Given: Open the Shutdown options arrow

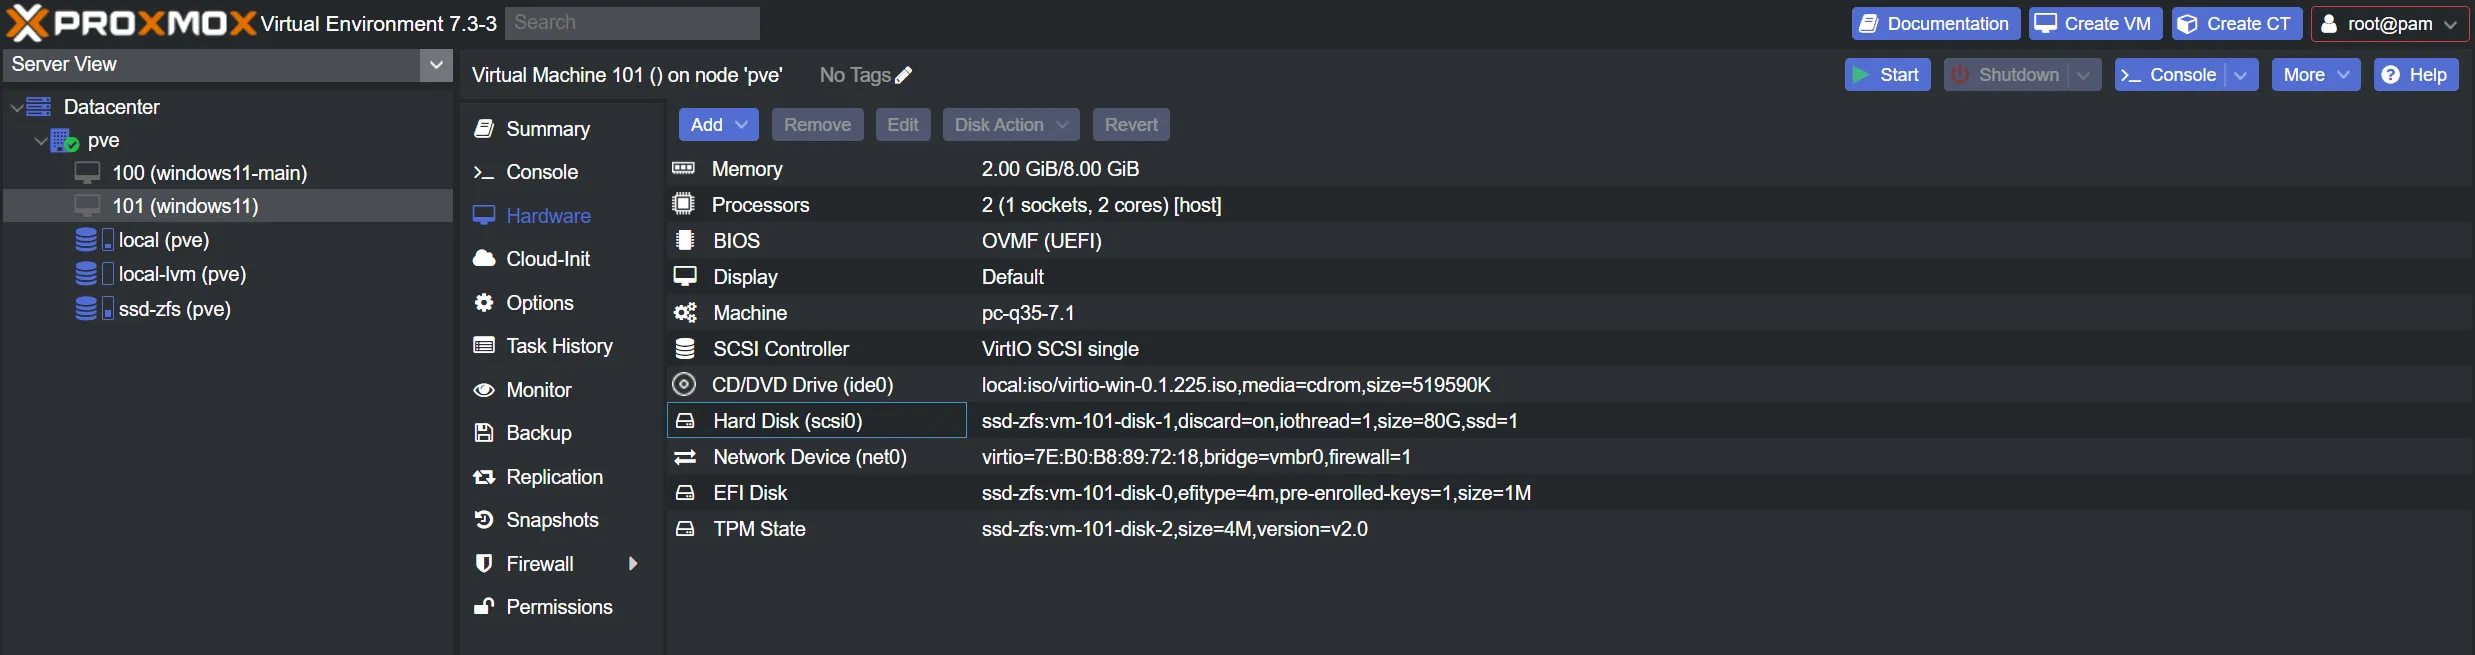Looking at the screenshot, I should coord(2084,75).
